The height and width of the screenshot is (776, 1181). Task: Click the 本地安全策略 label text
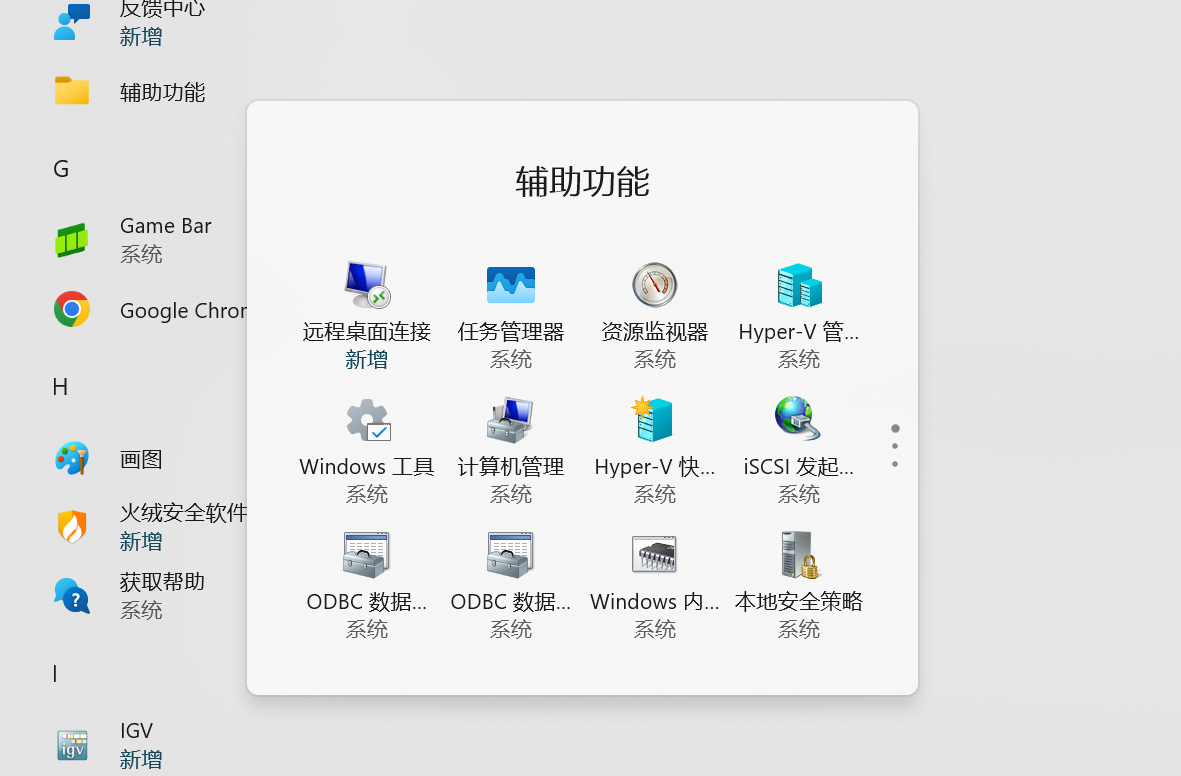[x=798, y=601]
